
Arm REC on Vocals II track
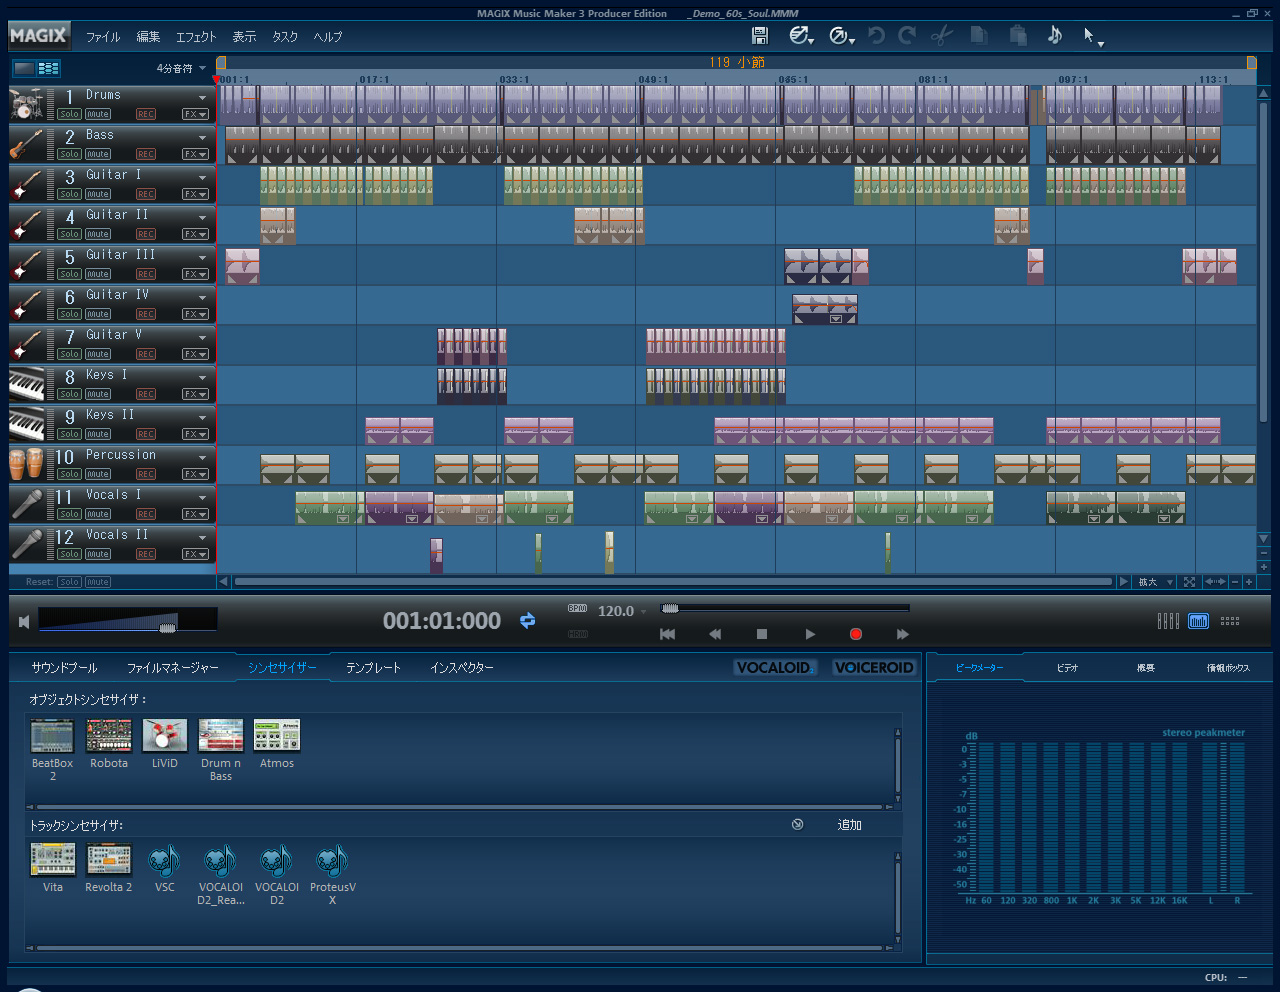pos(146,554)
